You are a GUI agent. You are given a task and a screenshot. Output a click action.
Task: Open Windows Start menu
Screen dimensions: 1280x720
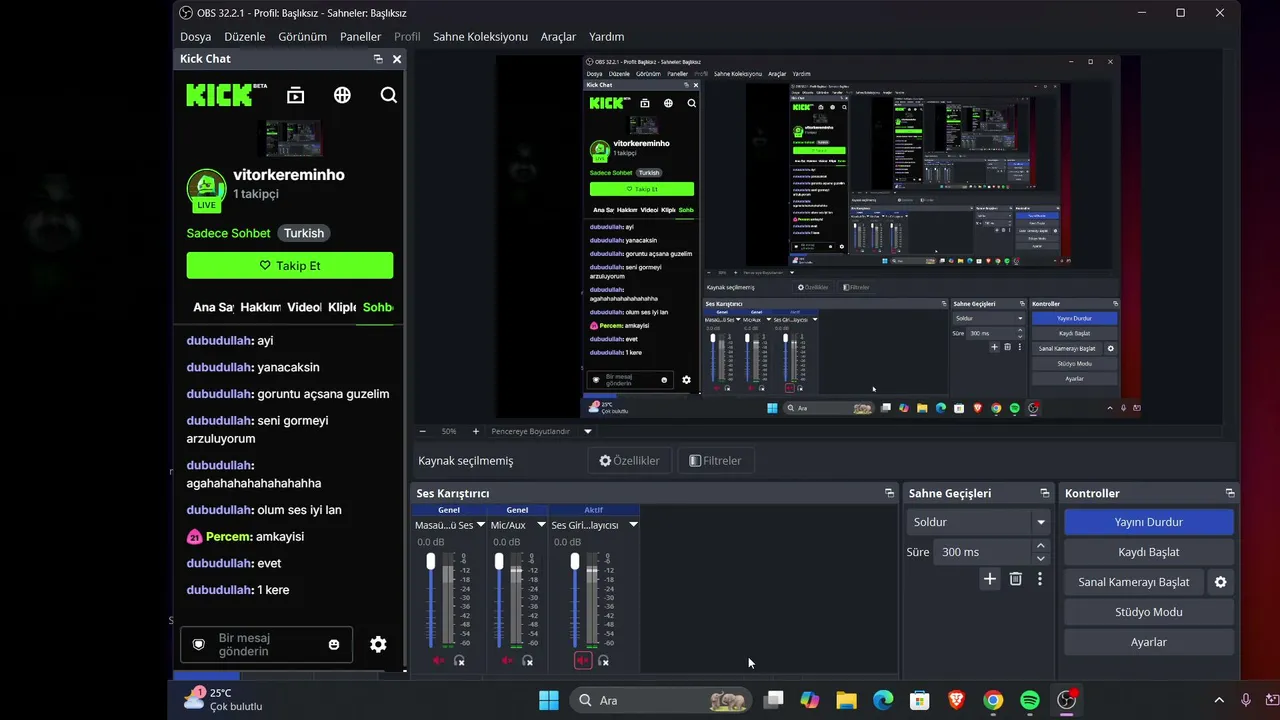[549, 700]
